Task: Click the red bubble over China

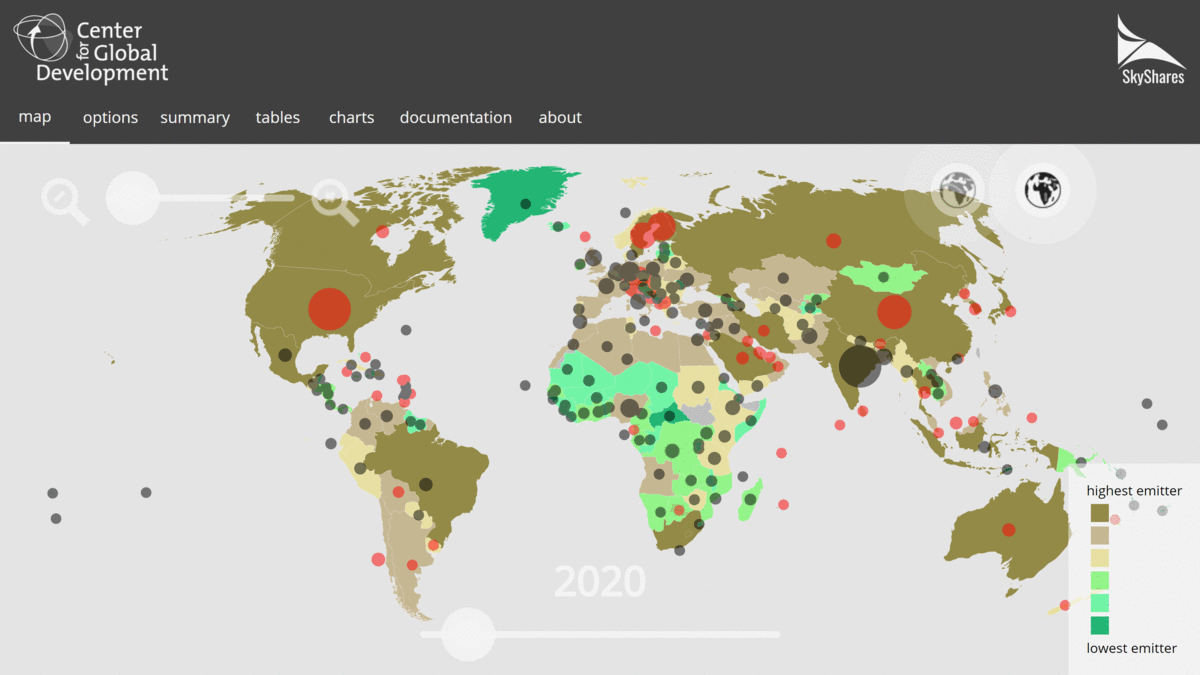Action: 895,312
